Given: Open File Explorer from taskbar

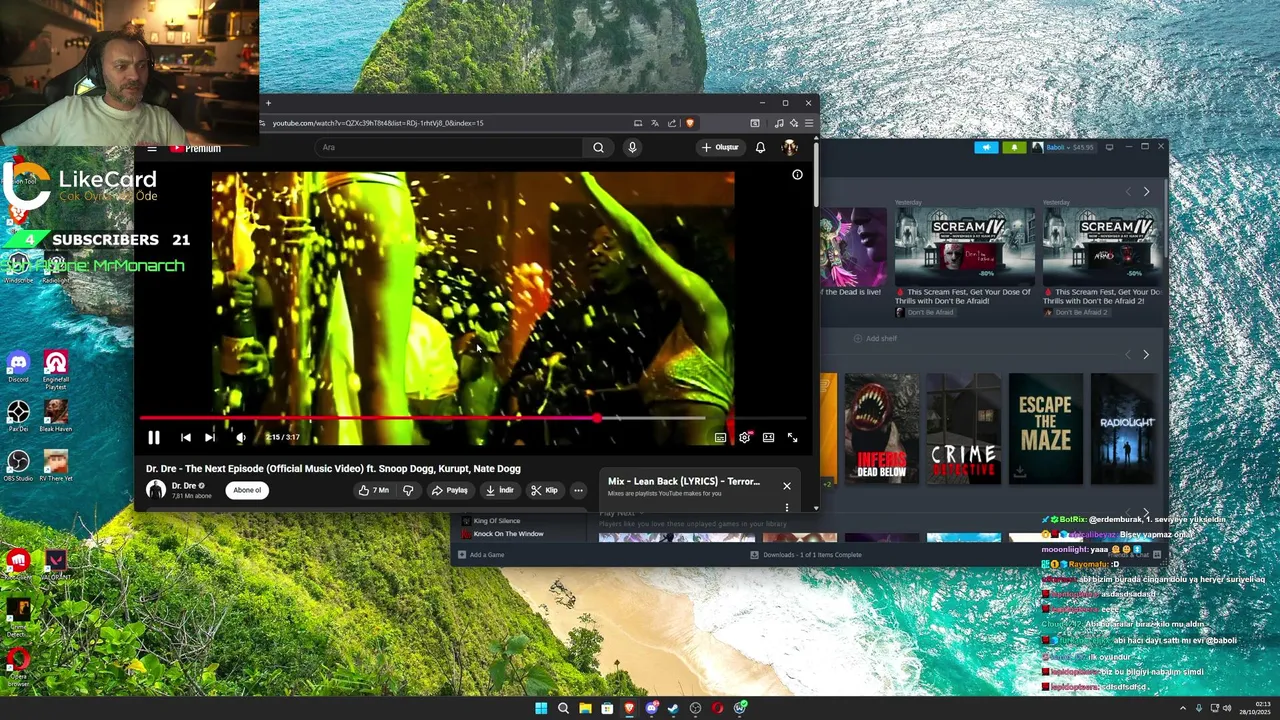Looking at the screenshot, I should 585,708.
